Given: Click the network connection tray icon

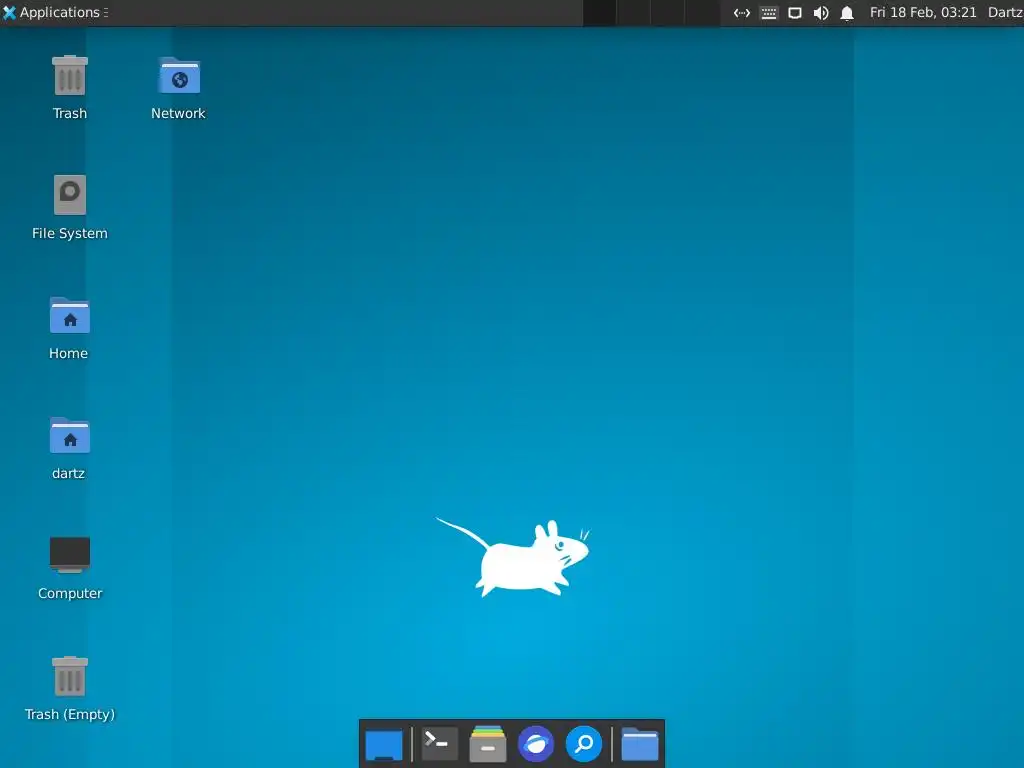Looking at the screenshot, I should [x=742, y=12].
